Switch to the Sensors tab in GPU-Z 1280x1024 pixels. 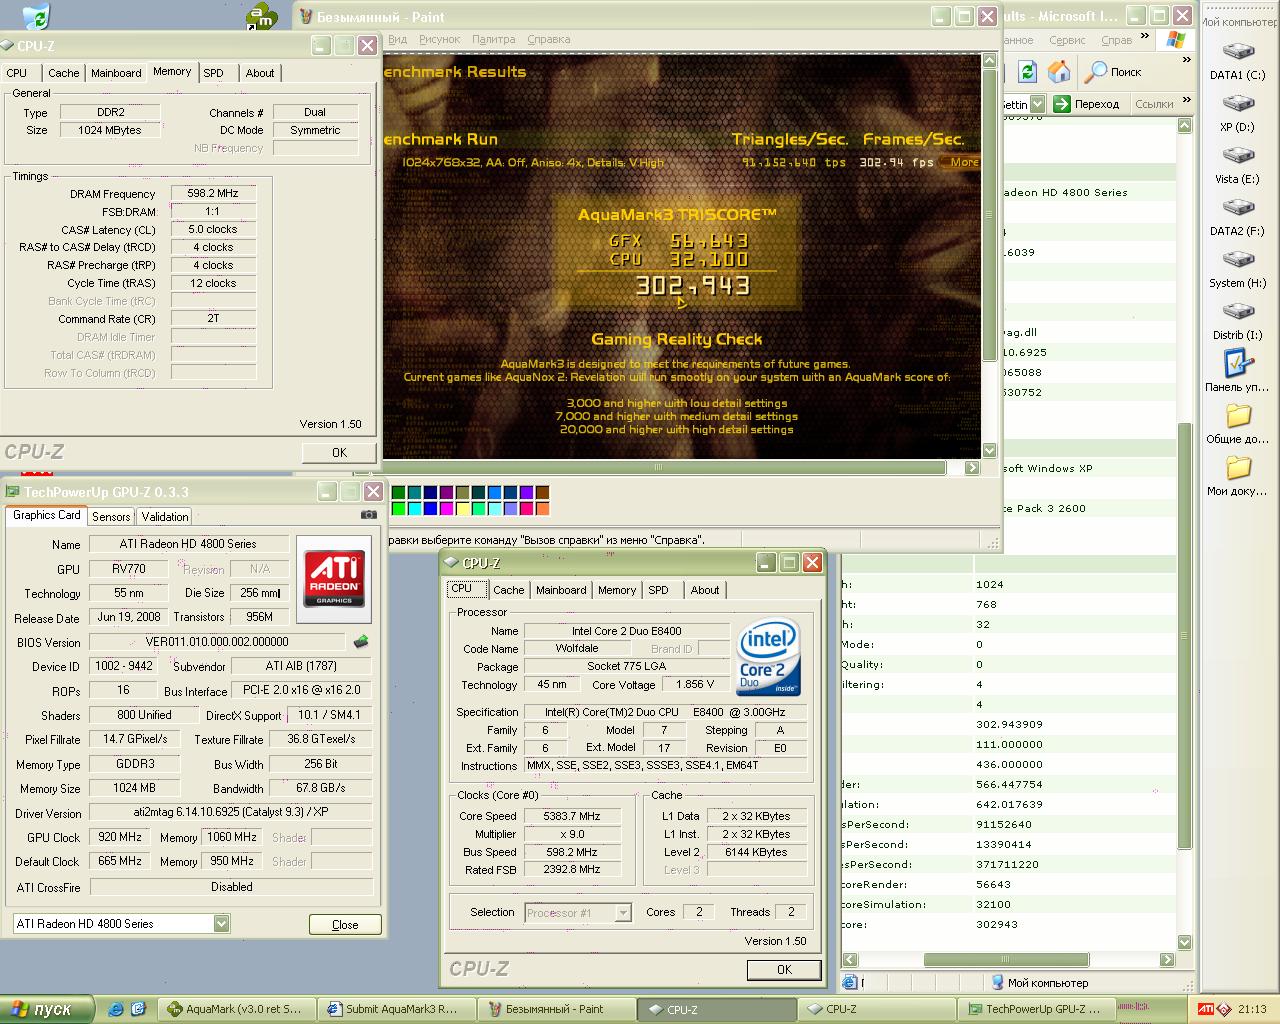pos(111,517)
